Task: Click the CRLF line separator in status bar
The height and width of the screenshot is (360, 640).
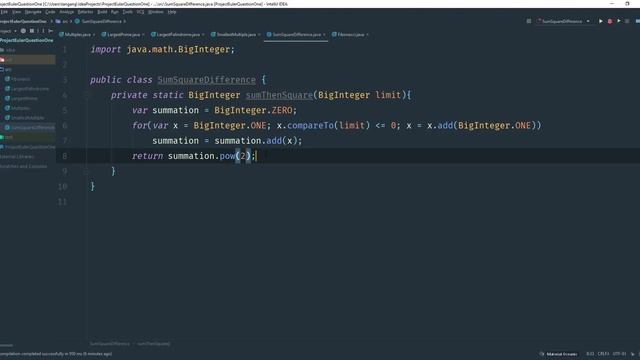Action: (604, 354)
